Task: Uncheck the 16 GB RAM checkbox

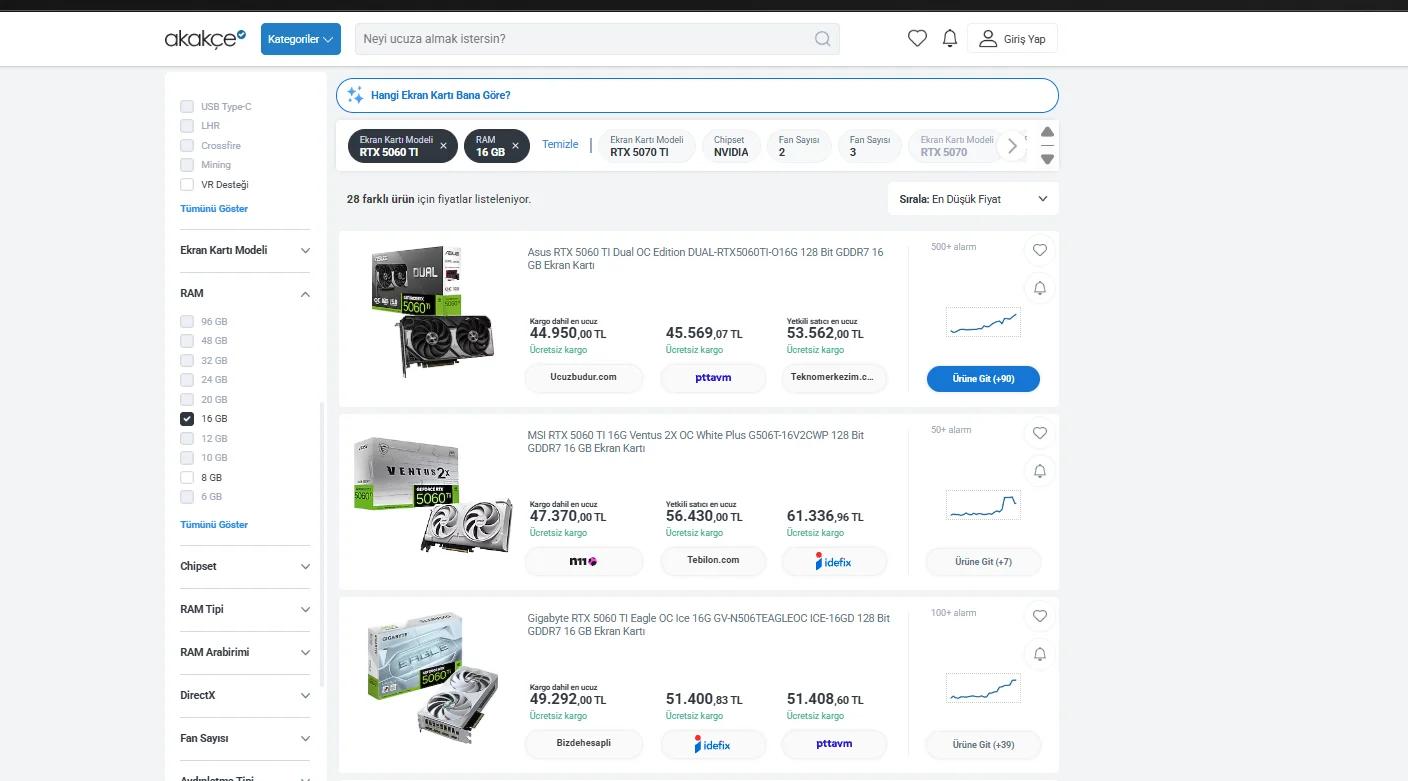Action: pos(187,419)
